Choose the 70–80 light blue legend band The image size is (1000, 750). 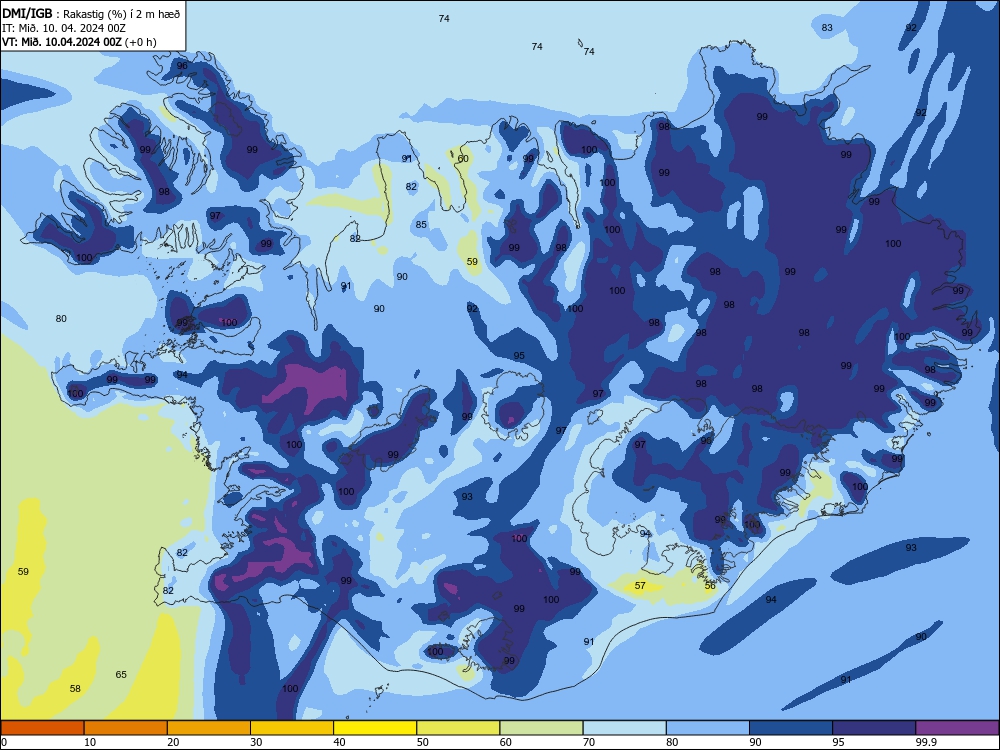pos(624,728)
